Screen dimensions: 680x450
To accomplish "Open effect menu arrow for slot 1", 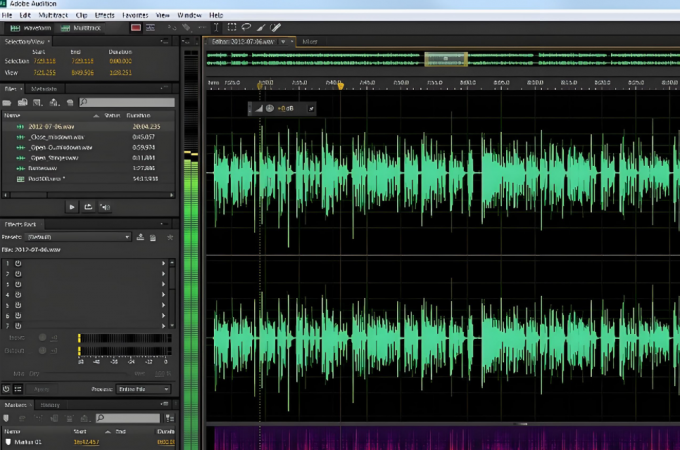I will pyautogui.click(x=163, y=264).
